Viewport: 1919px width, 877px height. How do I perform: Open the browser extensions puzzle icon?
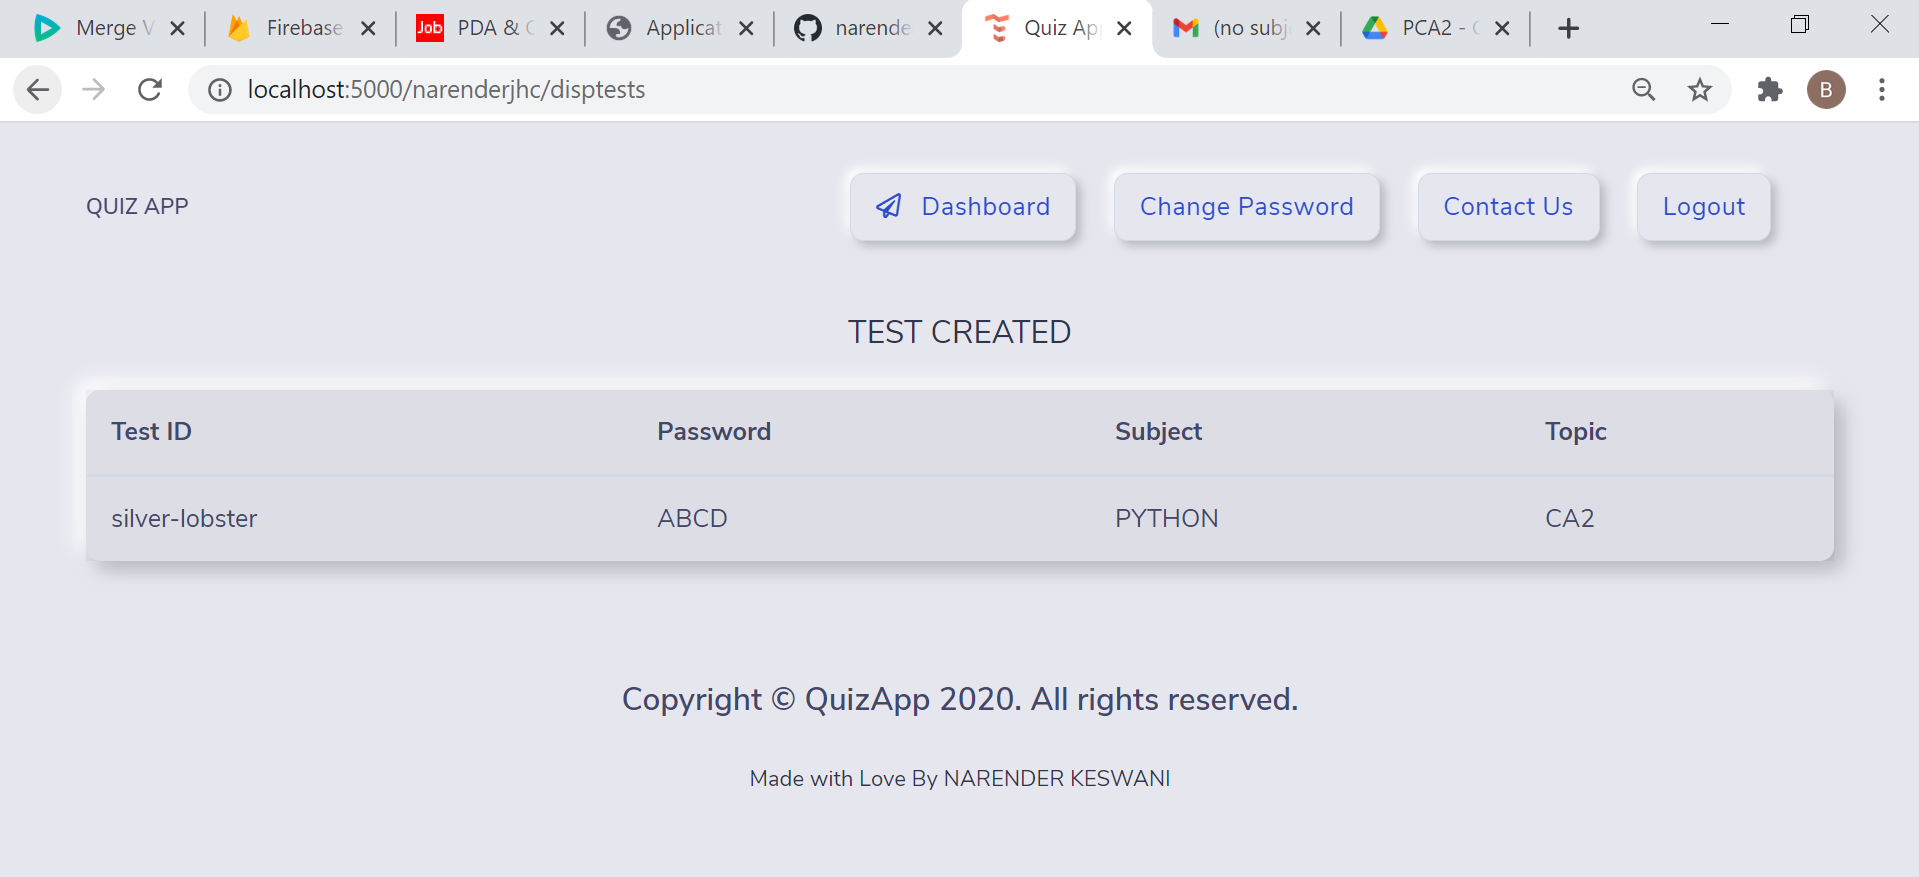(1769, 90)
